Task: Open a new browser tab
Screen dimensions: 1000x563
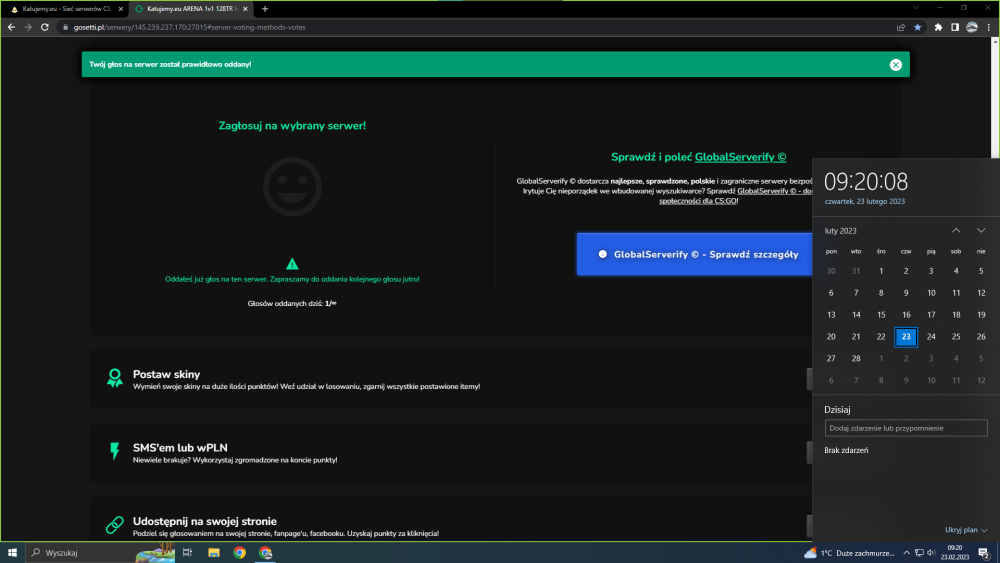Action: pyautogui.click(x=265, y=9)
